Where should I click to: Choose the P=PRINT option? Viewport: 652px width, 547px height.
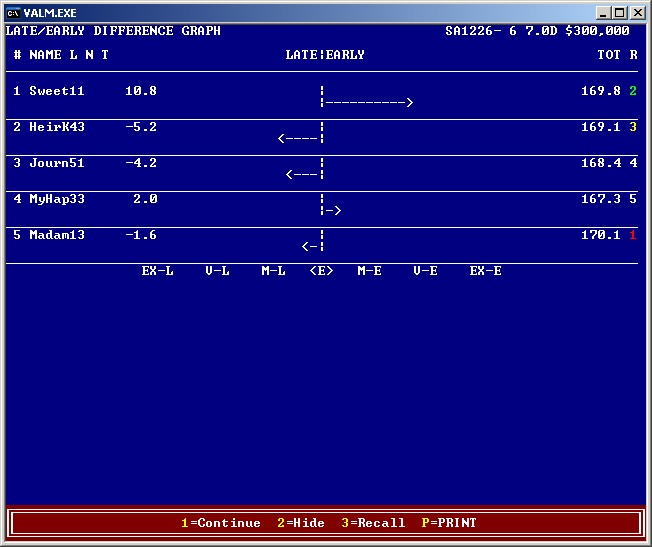449,523
